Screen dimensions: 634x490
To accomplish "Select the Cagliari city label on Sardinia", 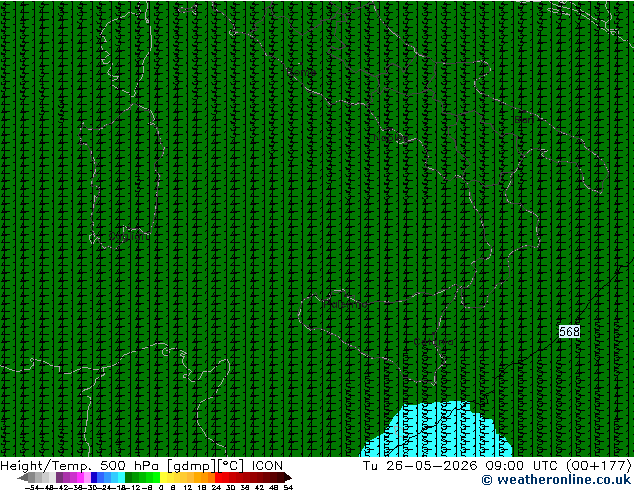I will (129, 236).
